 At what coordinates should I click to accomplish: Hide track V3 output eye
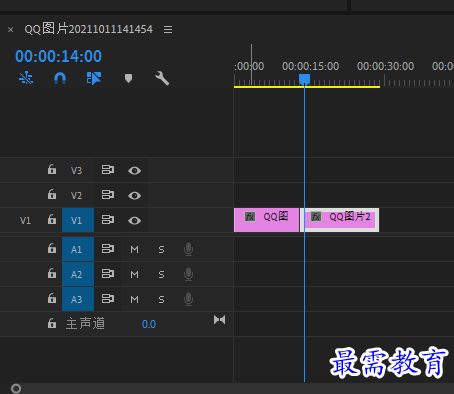pos(134,171)
